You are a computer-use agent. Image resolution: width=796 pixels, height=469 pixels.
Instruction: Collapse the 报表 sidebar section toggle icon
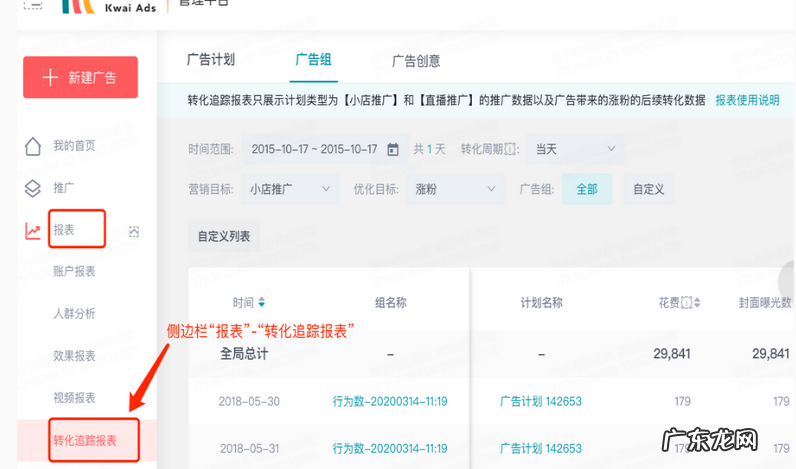[x=134, y=231]
